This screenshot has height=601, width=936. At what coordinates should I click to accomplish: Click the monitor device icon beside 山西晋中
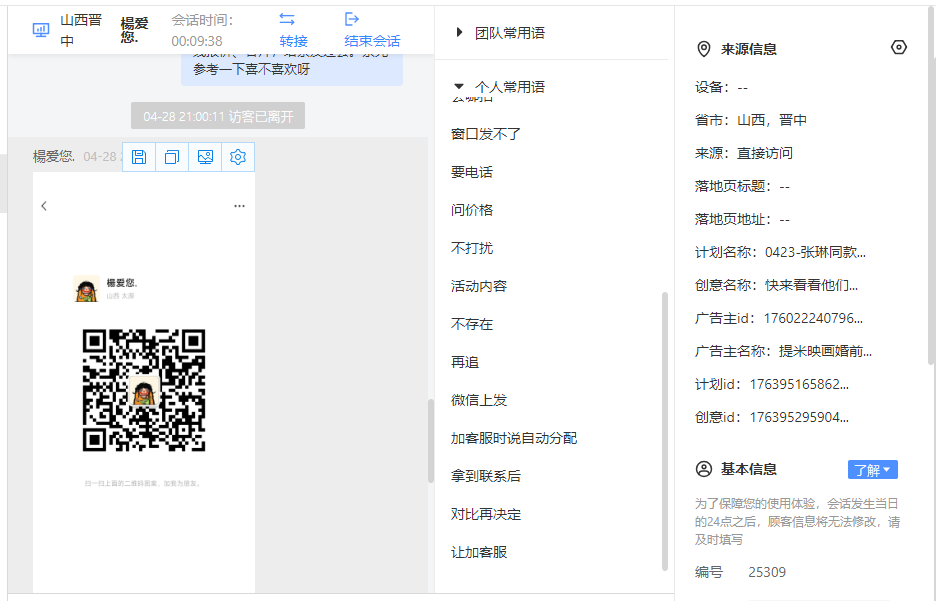(x=41, y=30)
